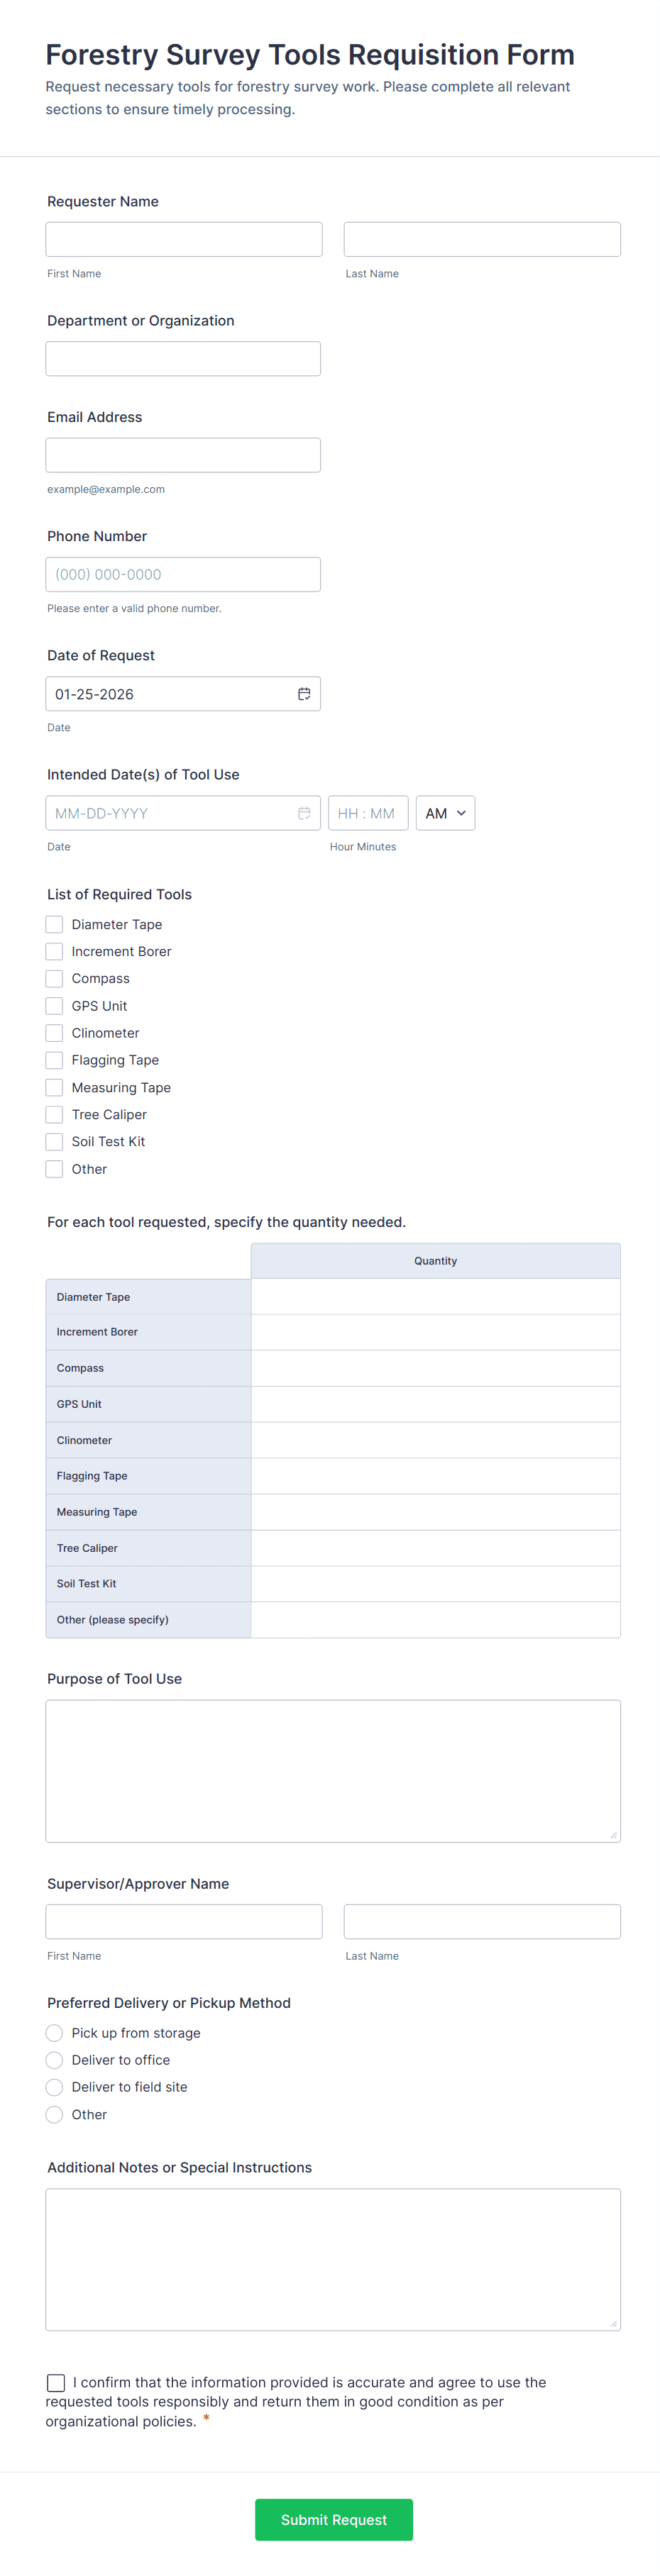Tick the Soil Test Kit checkbox
The width and height of the screenshot is (660, 2576).
tap(54, 1141)
